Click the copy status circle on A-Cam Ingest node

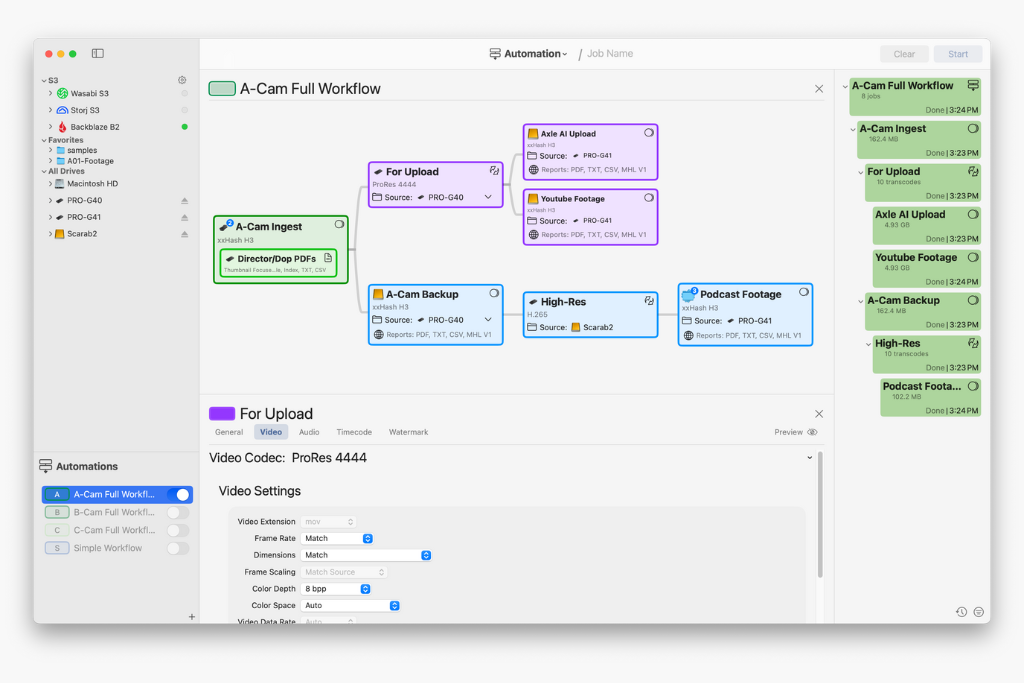tap(340, 225)
